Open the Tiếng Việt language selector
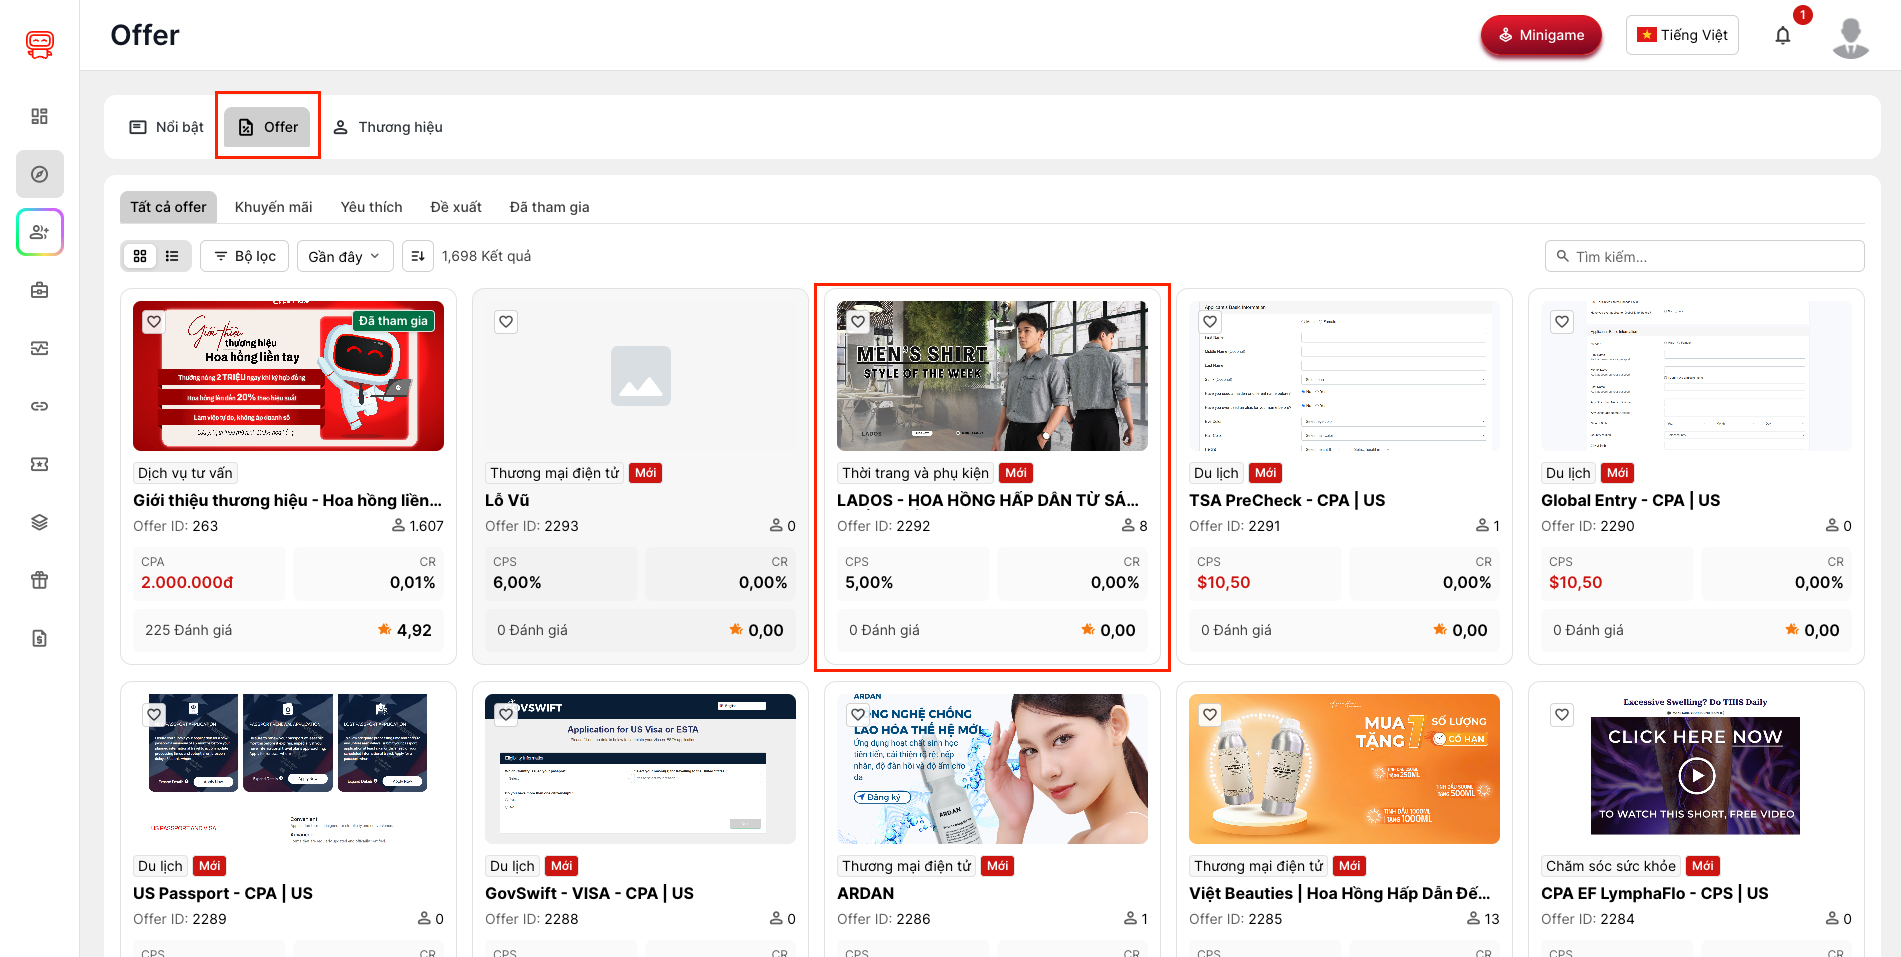Viewport: 1901px width, 957px height. tap(1682, 35)
